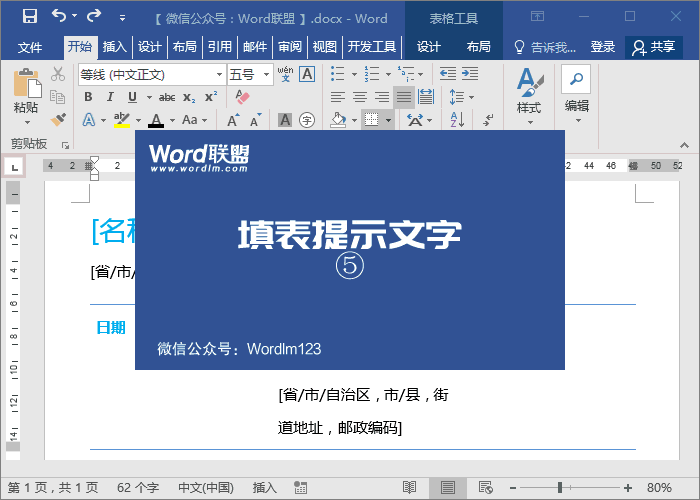Open the 样式 styles gallery
700x500 pixels.
pyautogui.click(x=529, y=96)
